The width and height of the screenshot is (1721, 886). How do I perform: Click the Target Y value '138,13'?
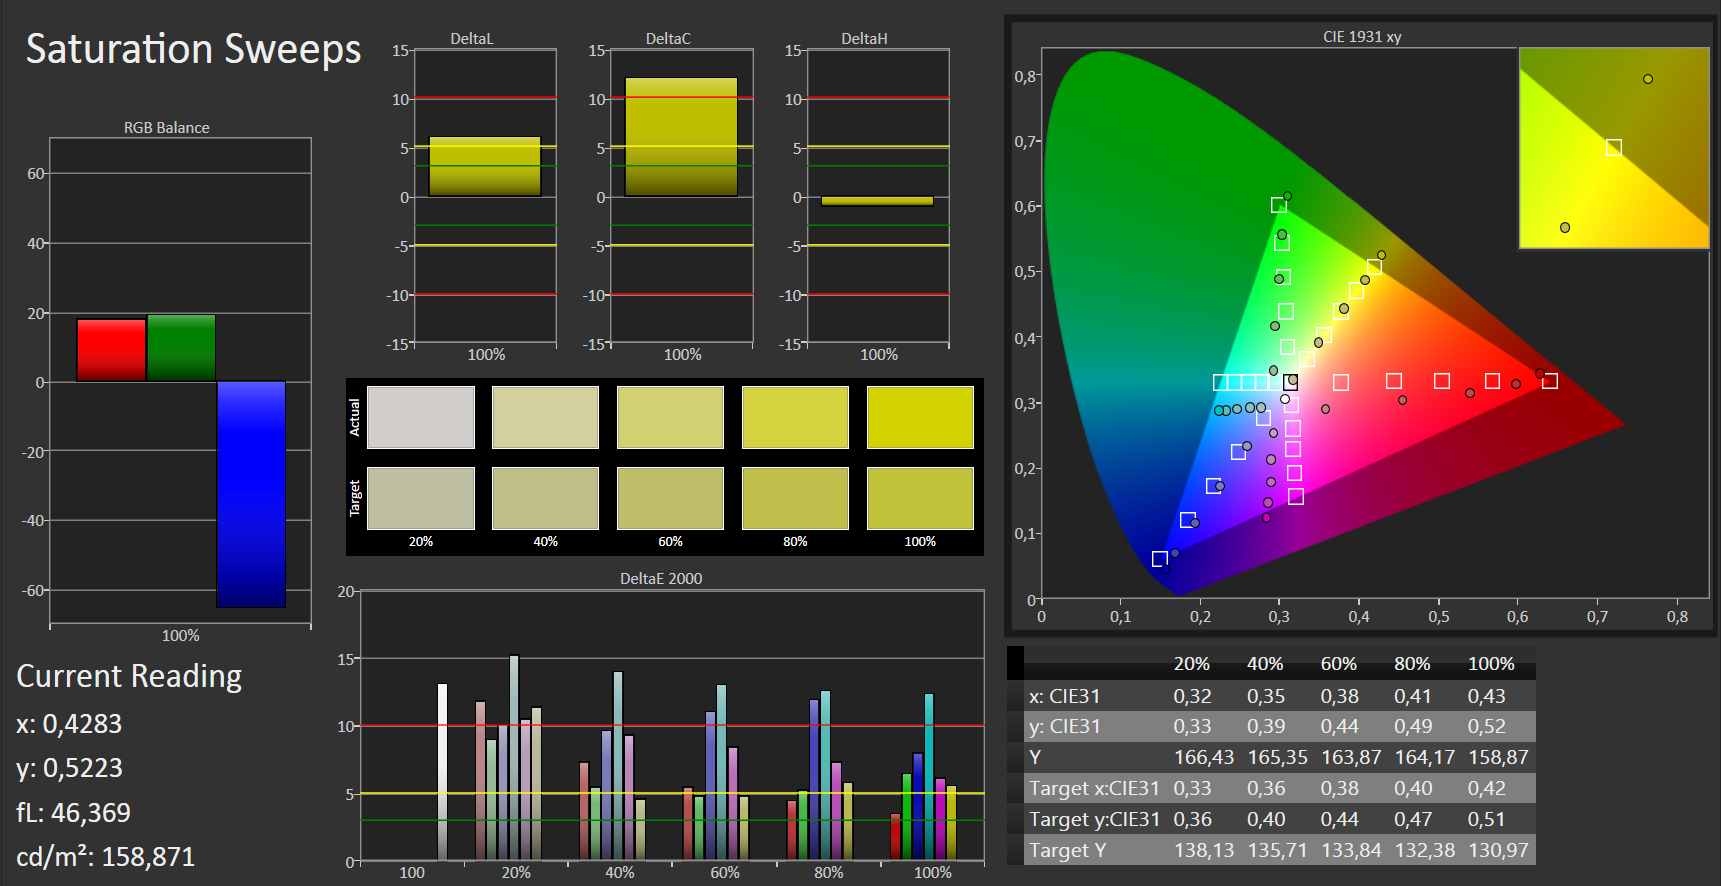(x=1204, y=851)
